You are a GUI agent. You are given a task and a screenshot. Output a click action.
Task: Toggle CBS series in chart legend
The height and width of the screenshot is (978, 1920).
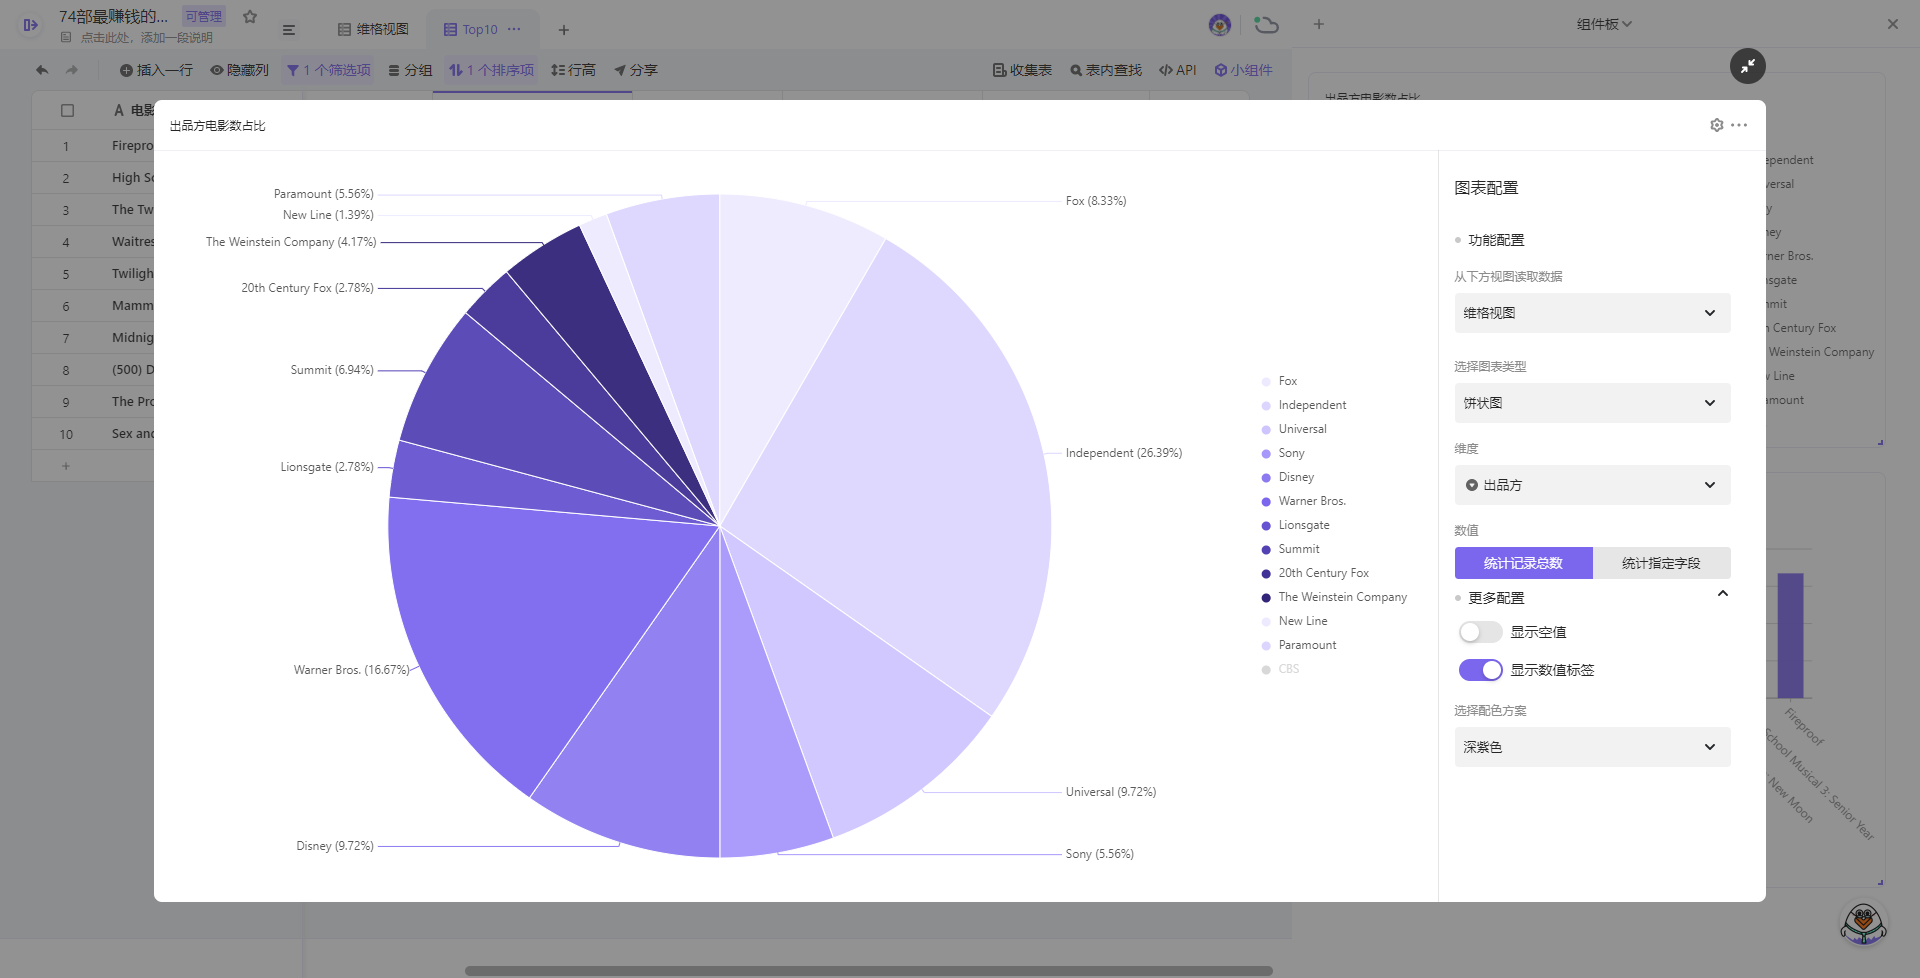coord(1288,669)
